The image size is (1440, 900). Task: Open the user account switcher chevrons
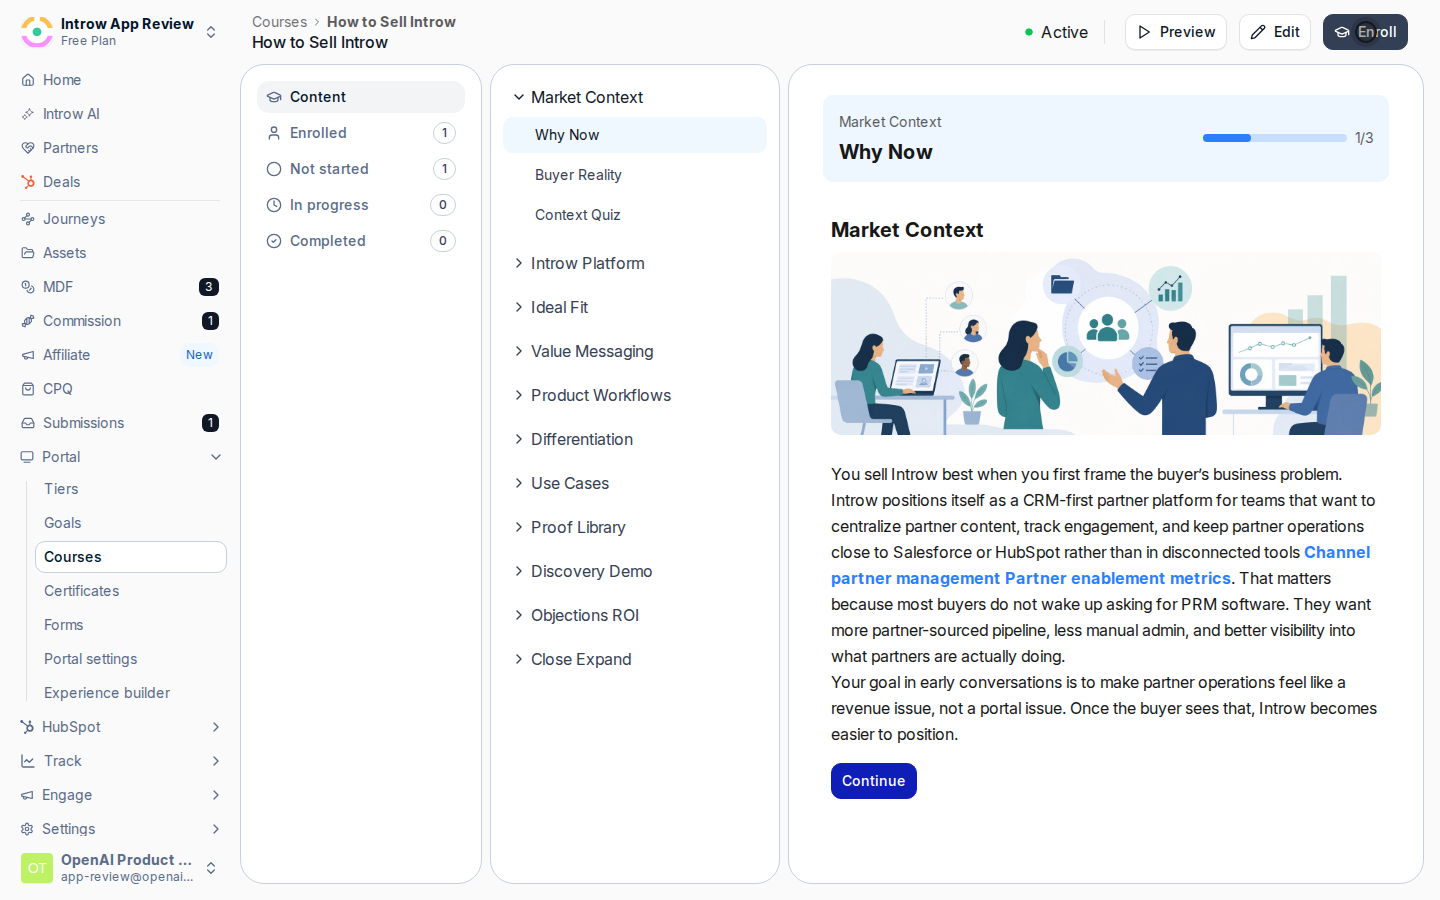(x=211, y=868)
